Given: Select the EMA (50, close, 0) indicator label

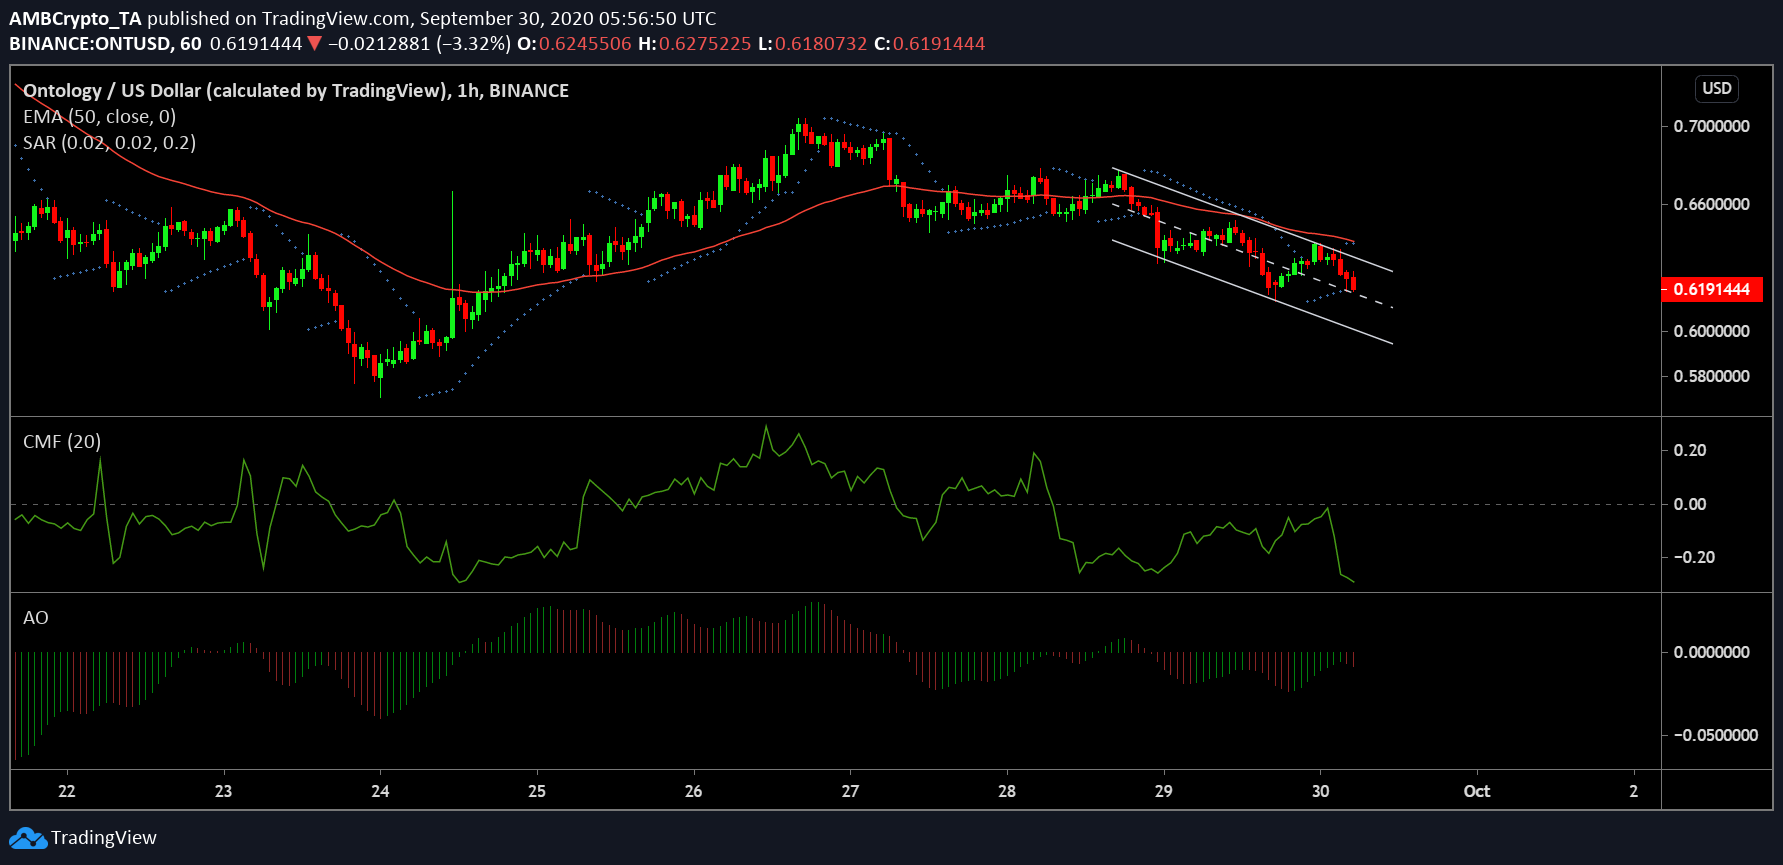Looking at the screenshot, I should click(99, 116).
